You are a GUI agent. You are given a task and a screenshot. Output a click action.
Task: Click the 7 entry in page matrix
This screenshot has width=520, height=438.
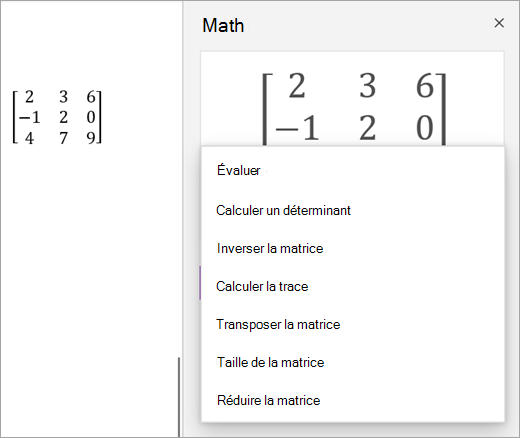pos(63,138)
